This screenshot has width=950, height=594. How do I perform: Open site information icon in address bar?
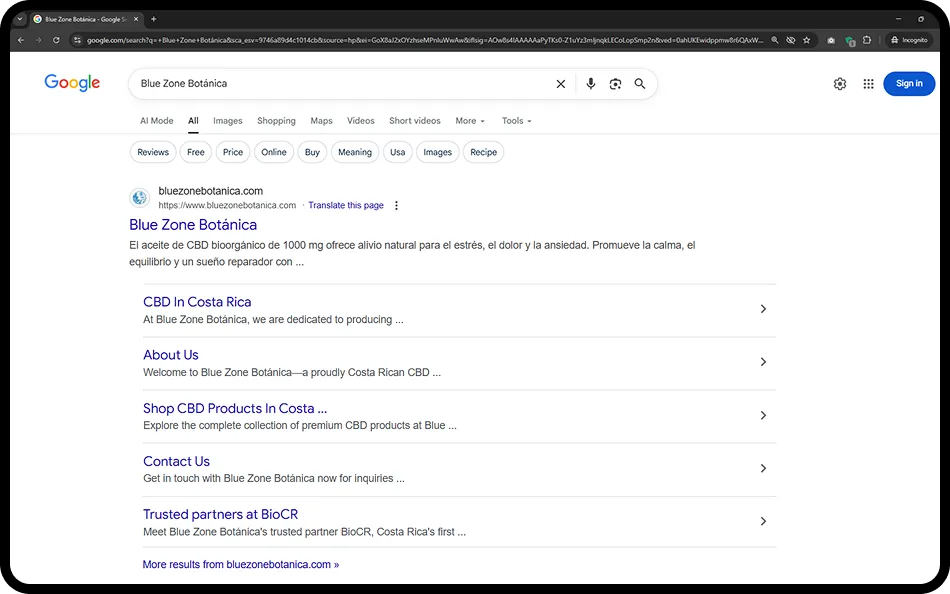pyautogui.click(x=77, y=40)
